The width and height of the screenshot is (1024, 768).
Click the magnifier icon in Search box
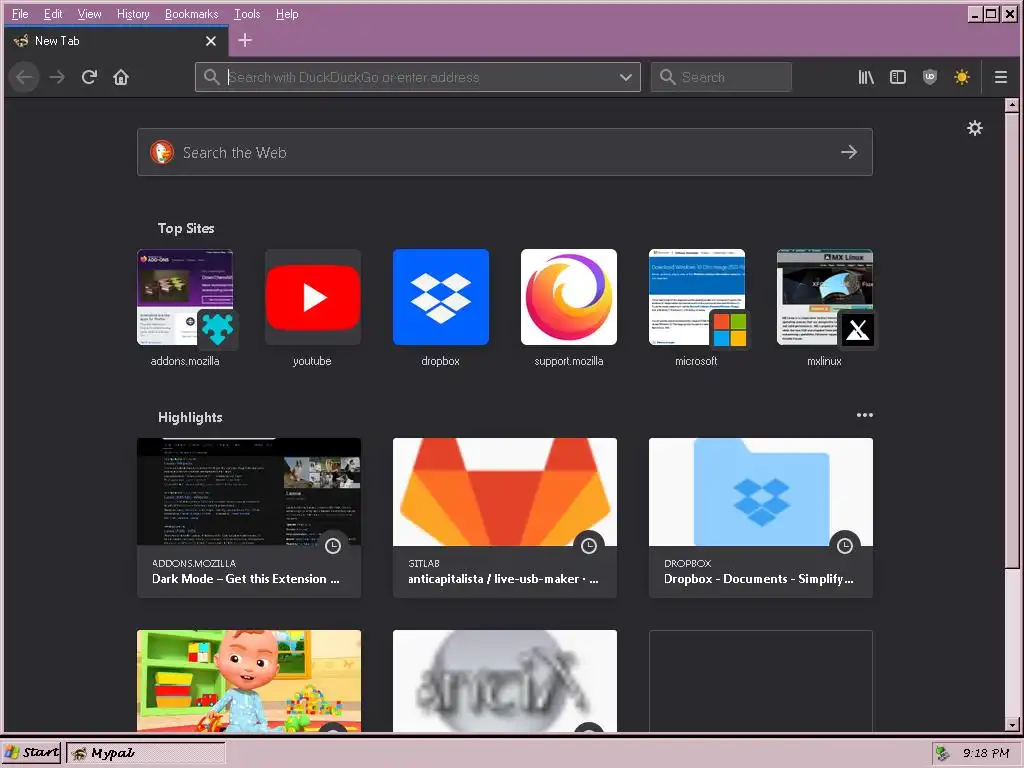(x=667, y=77)
